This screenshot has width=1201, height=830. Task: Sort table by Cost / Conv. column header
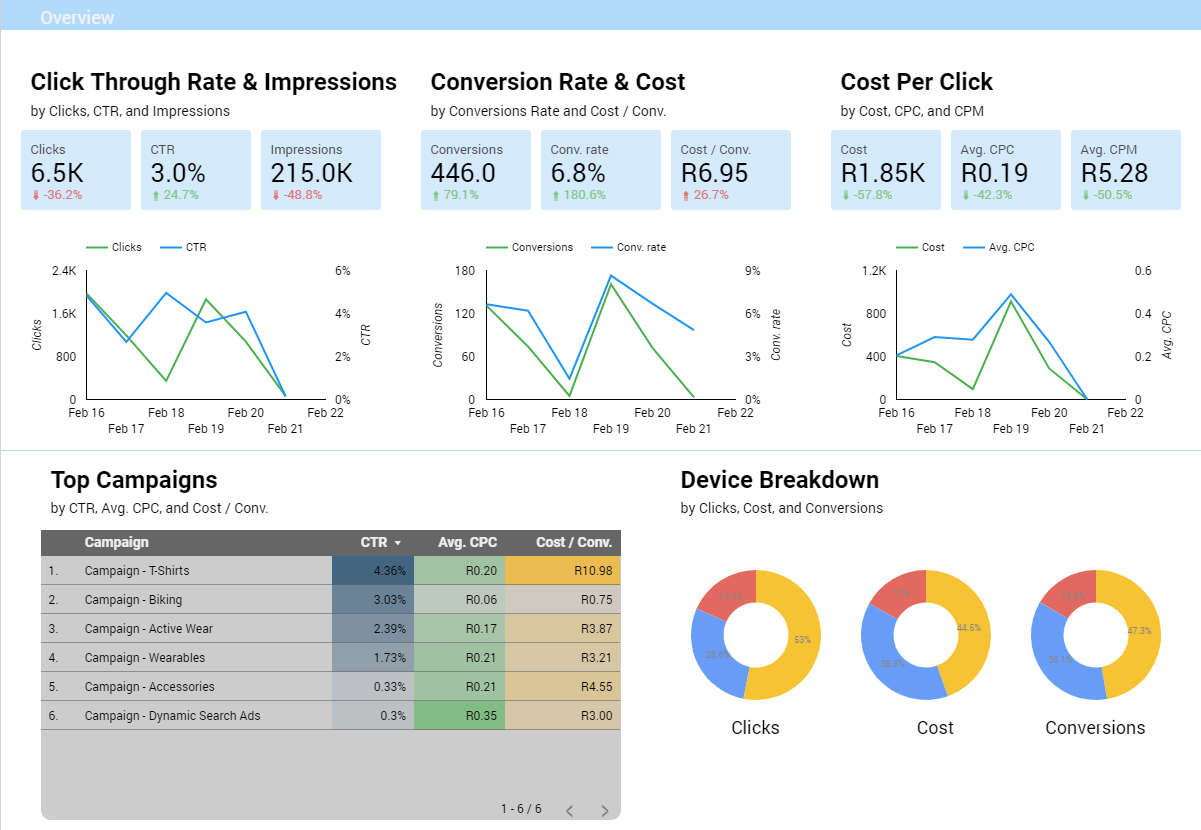click(574, 542)
